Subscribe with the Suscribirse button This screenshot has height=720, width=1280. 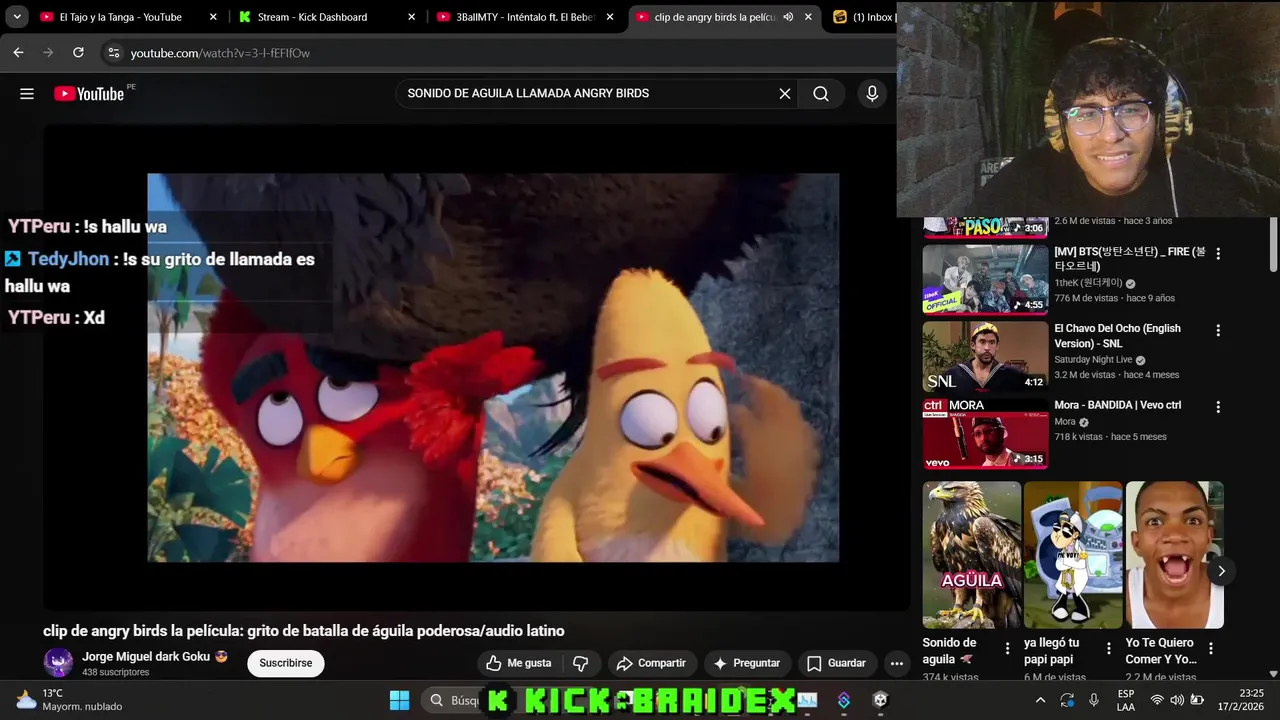(x=286, y=663)
